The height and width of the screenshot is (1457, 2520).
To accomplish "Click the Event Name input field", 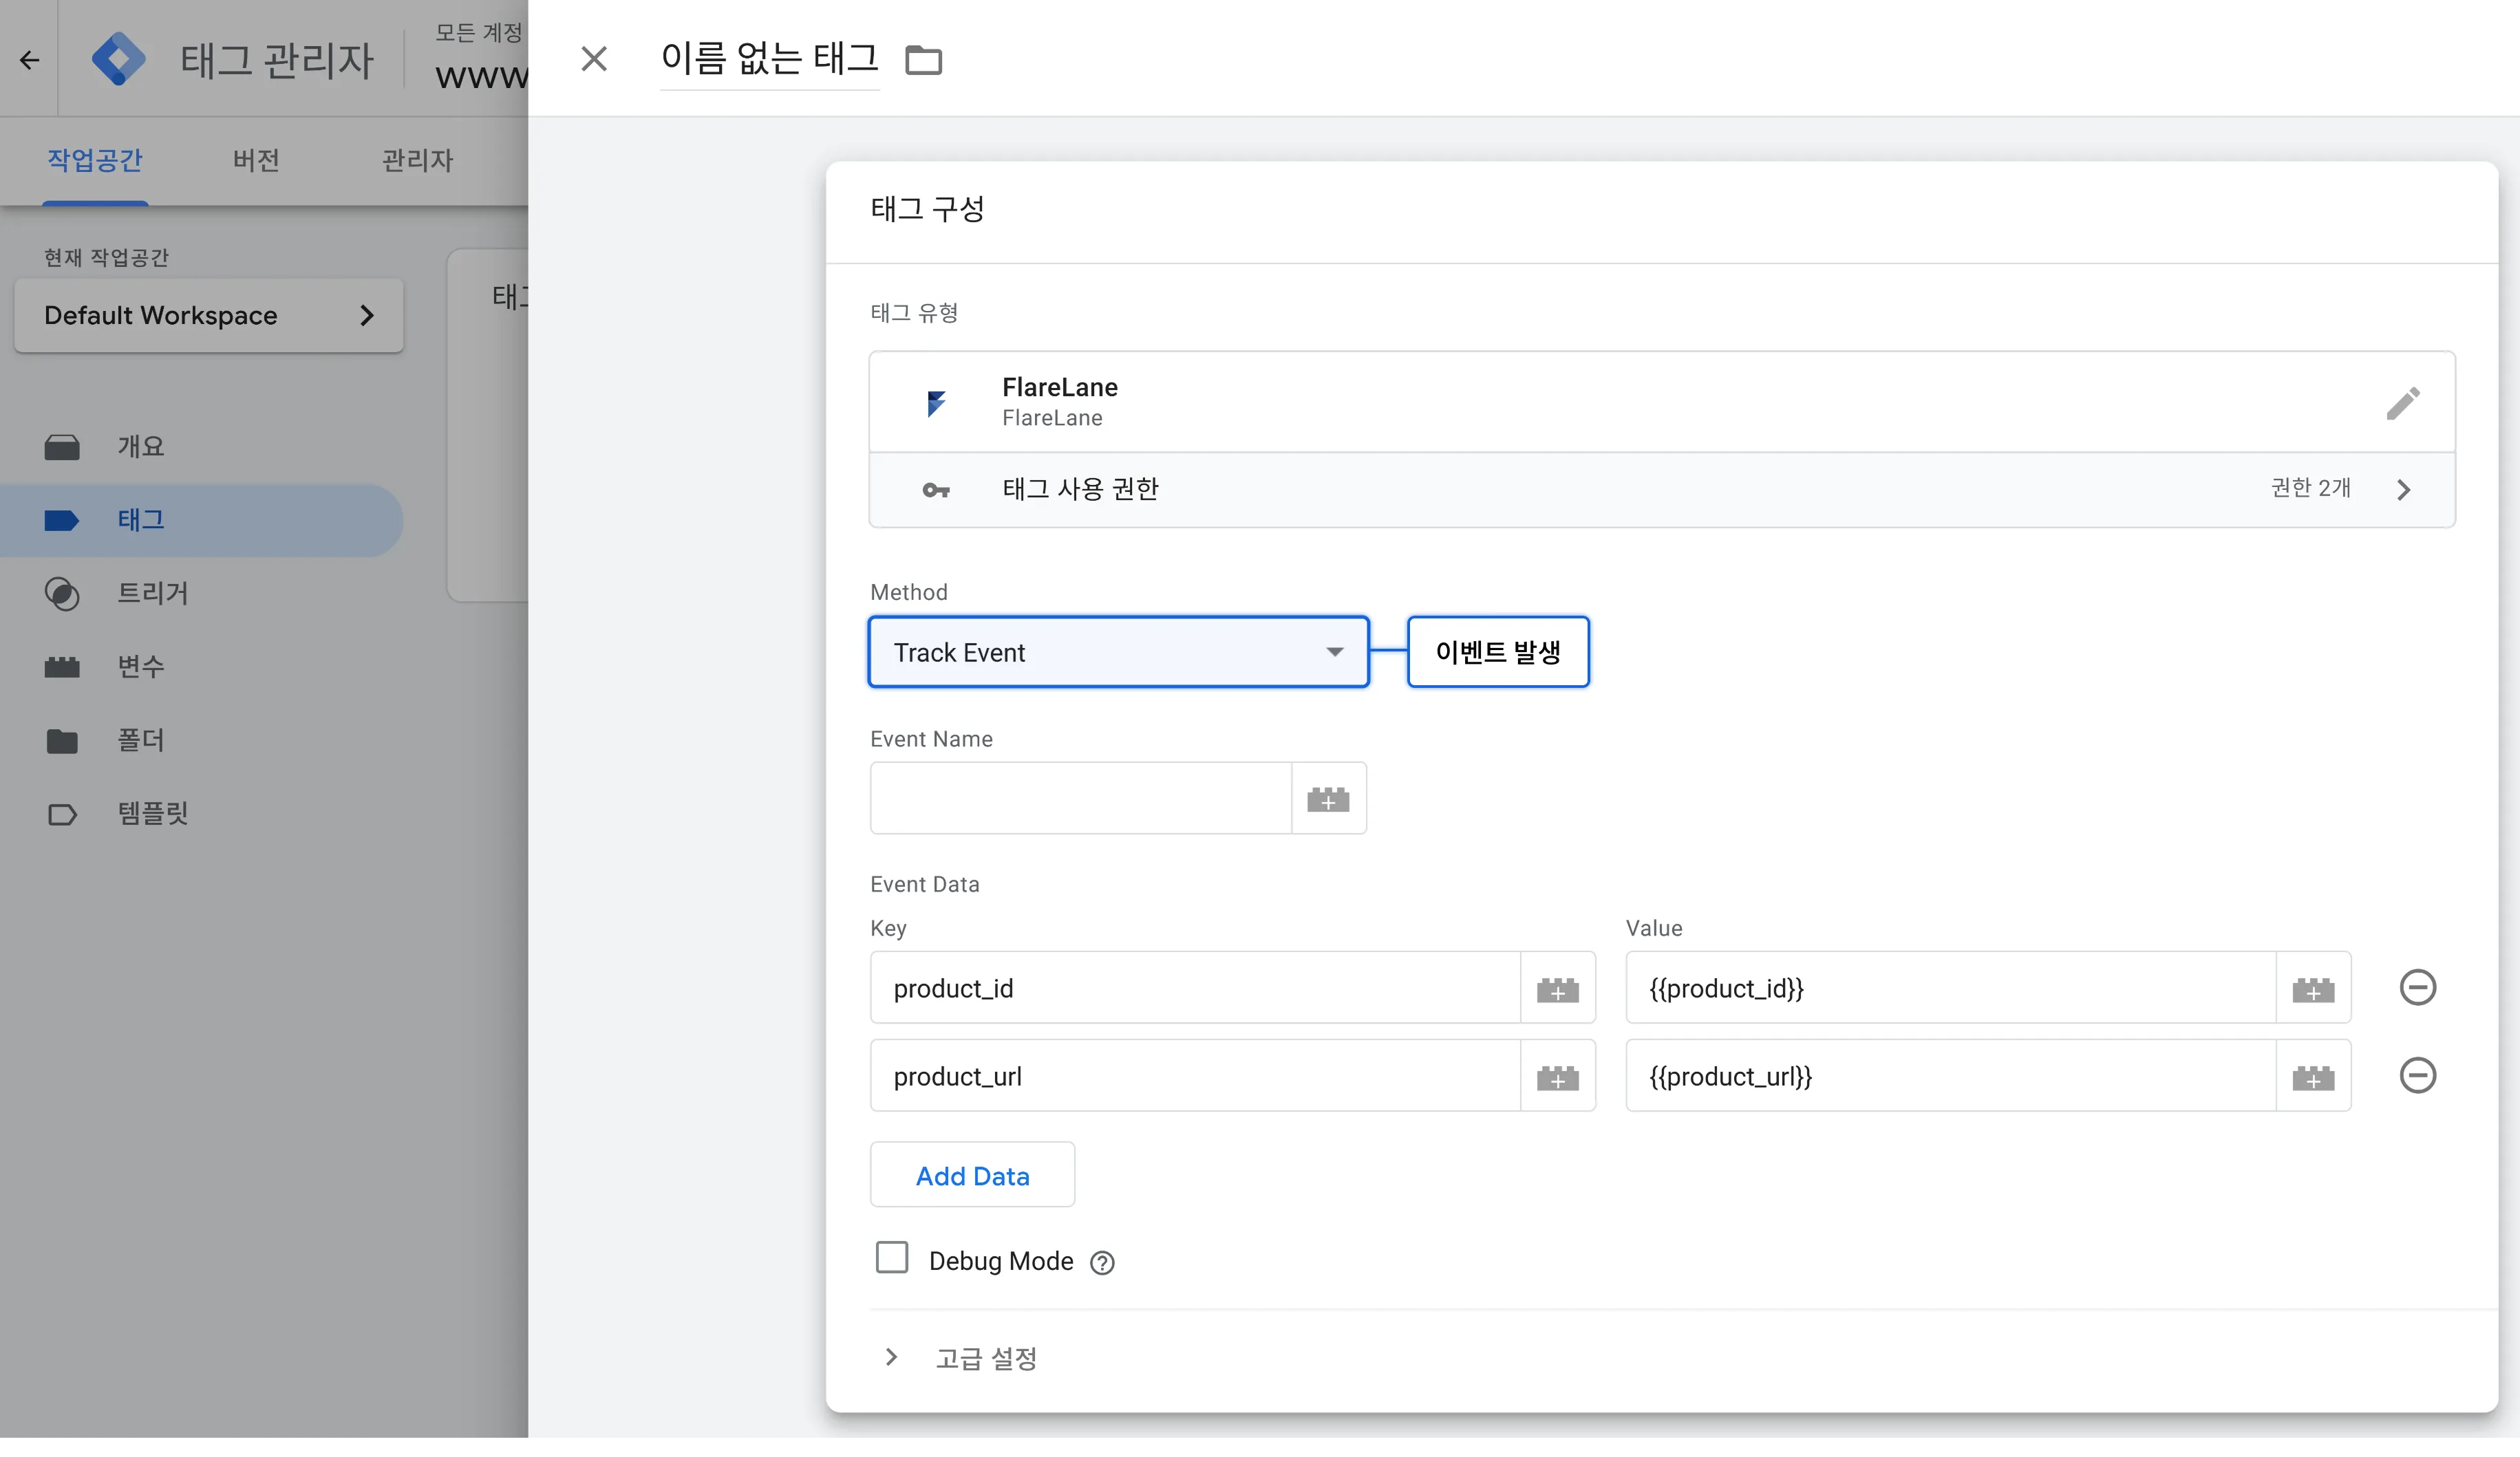I will coord(1080,798).
